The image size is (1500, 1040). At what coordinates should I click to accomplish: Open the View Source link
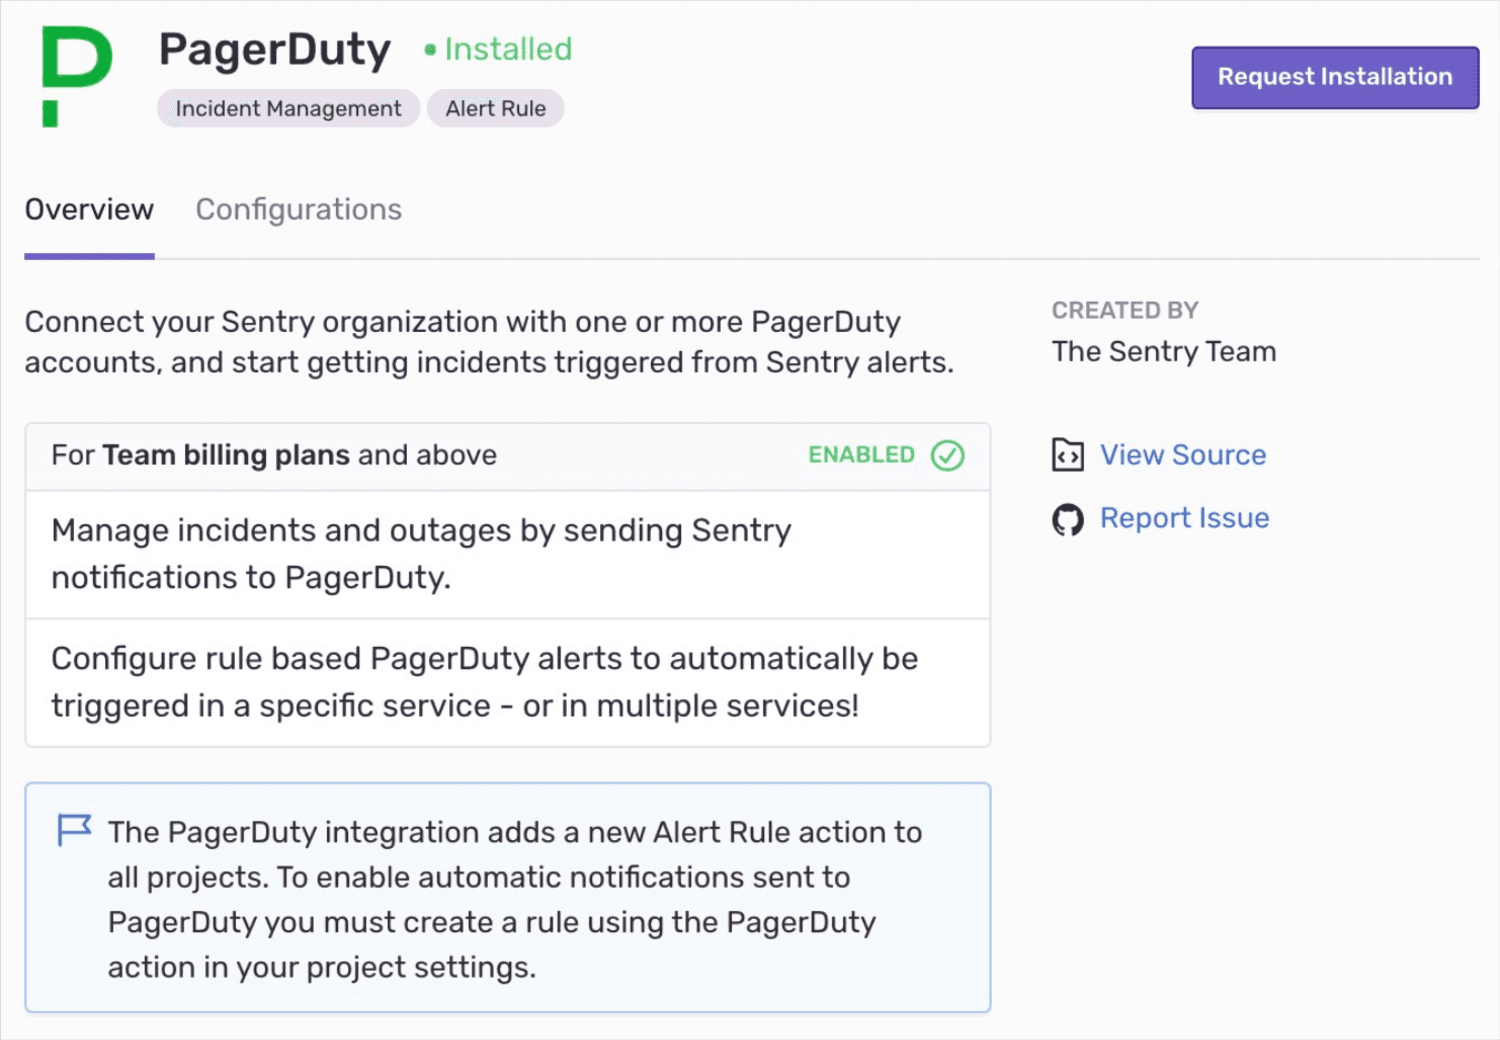pos(1182,454)
